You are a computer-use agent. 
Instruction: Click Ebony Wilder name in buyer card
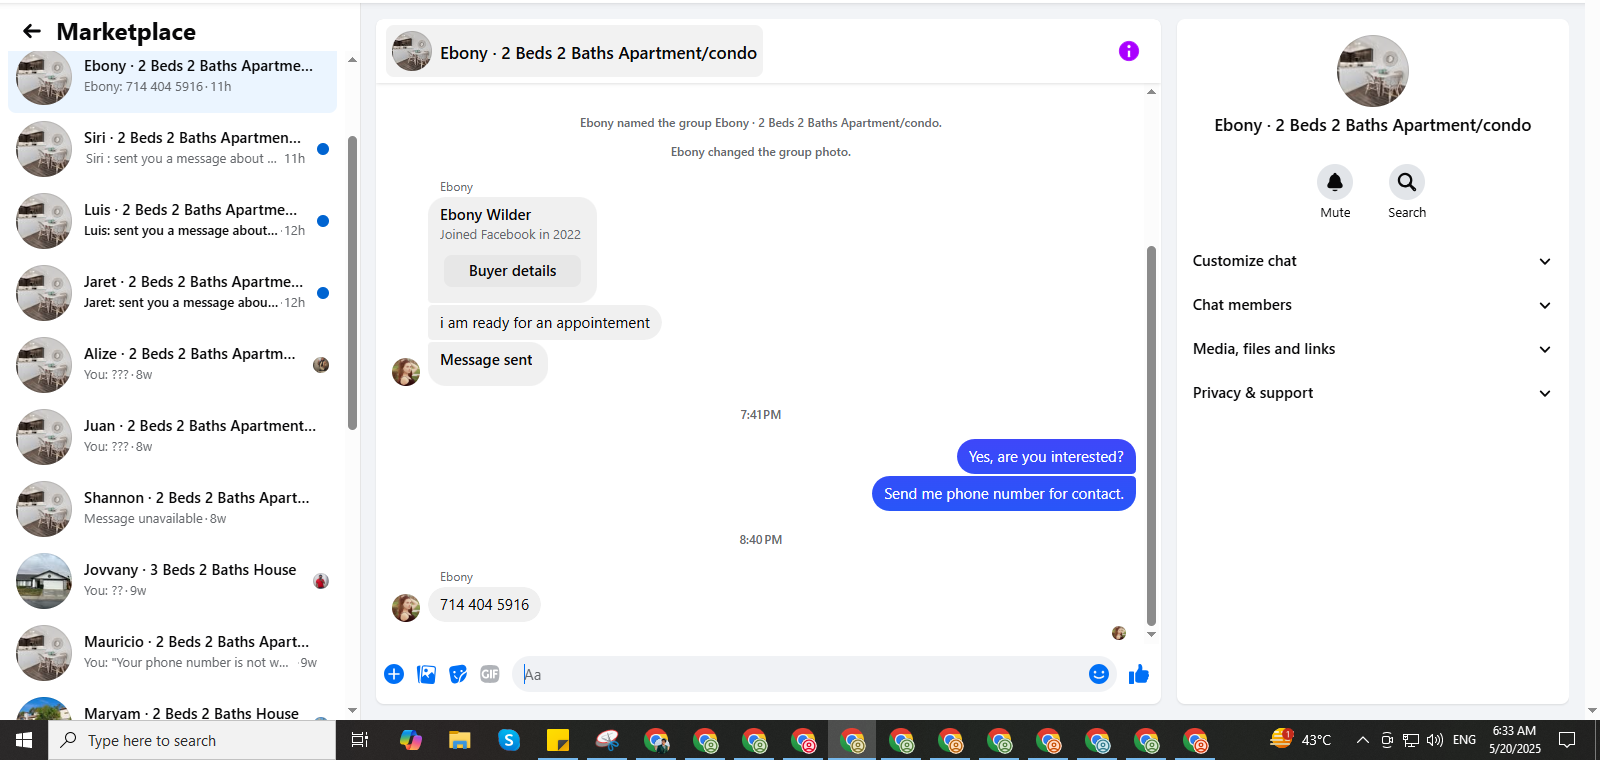click(485, 215)
